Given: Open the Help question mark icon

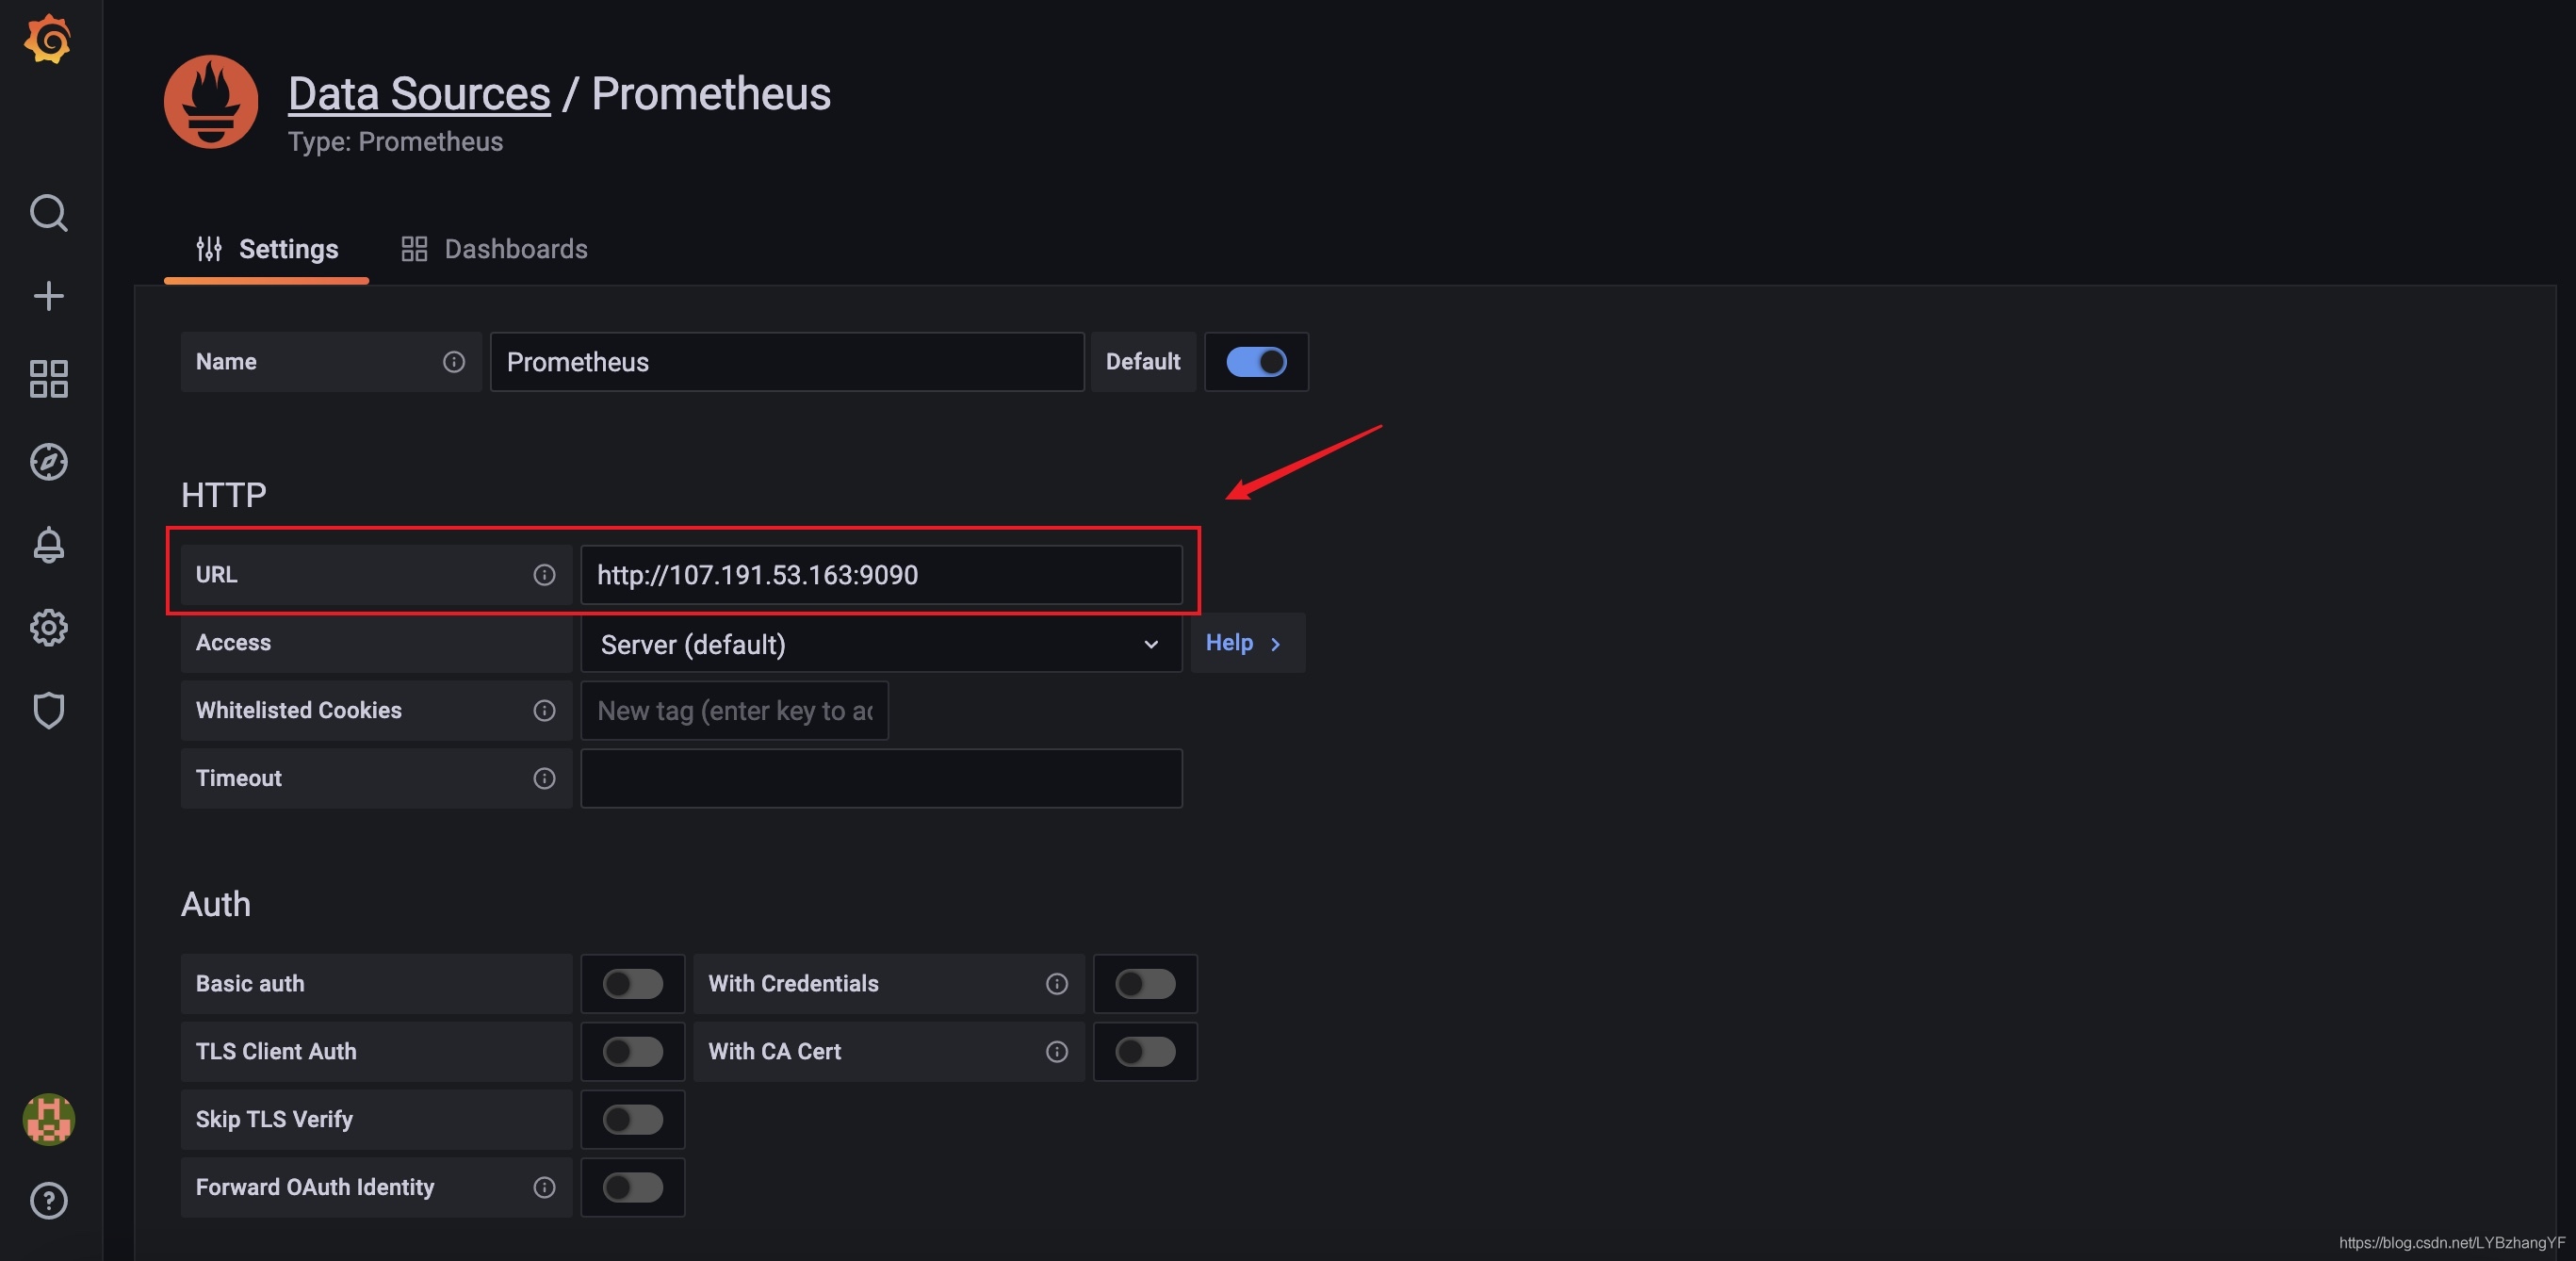Looking at the screenshot, I should coord(49,1201).
